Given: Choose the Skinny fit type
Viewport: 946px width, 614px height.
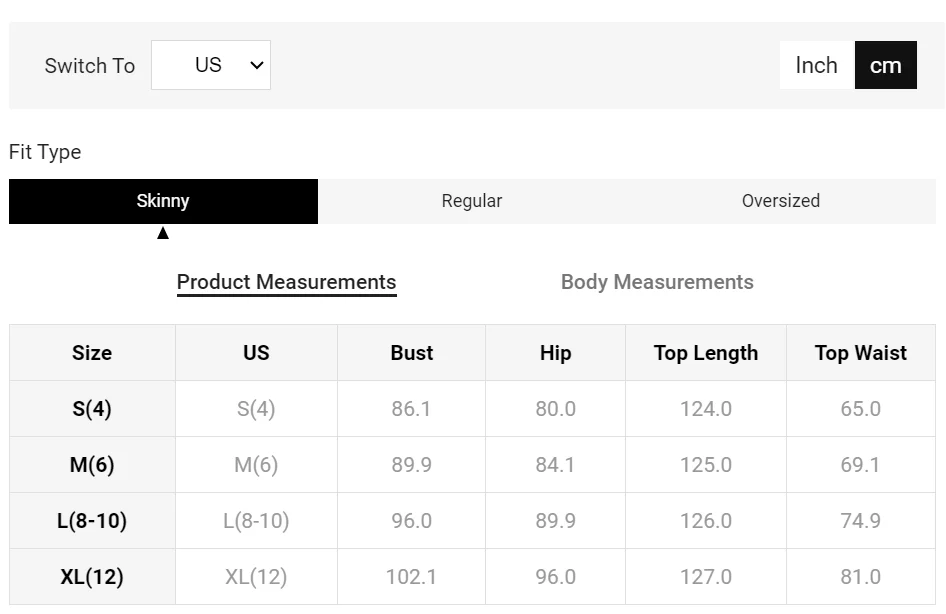Looking at the screenshot, I should (x=163, y=201).
